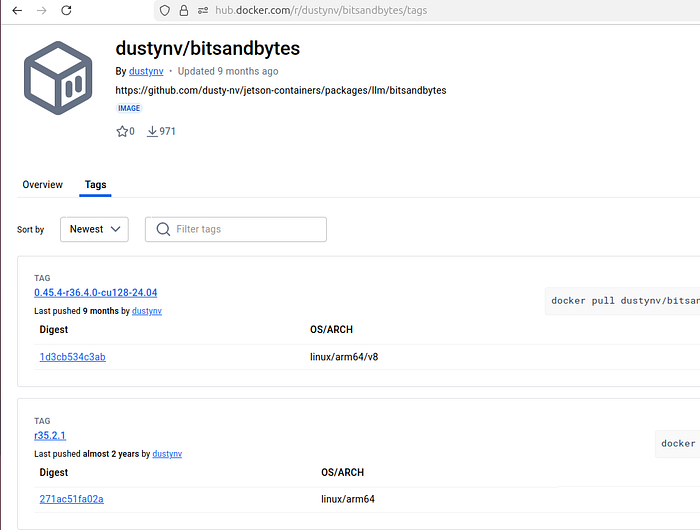The image size is (700, 530).
Task: Click the Digest header in first tag card
Action: point(54,330)
